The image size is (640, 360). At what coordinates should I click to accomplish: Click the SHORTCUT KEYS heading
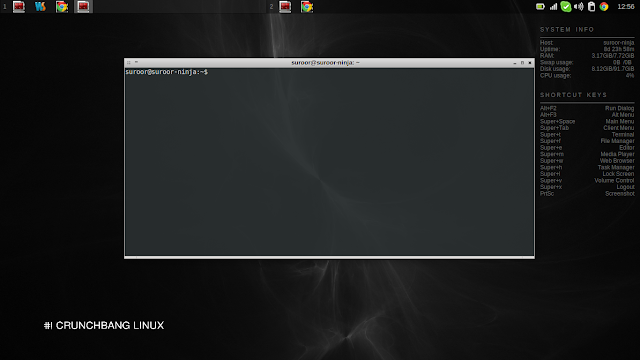[573, 95]
